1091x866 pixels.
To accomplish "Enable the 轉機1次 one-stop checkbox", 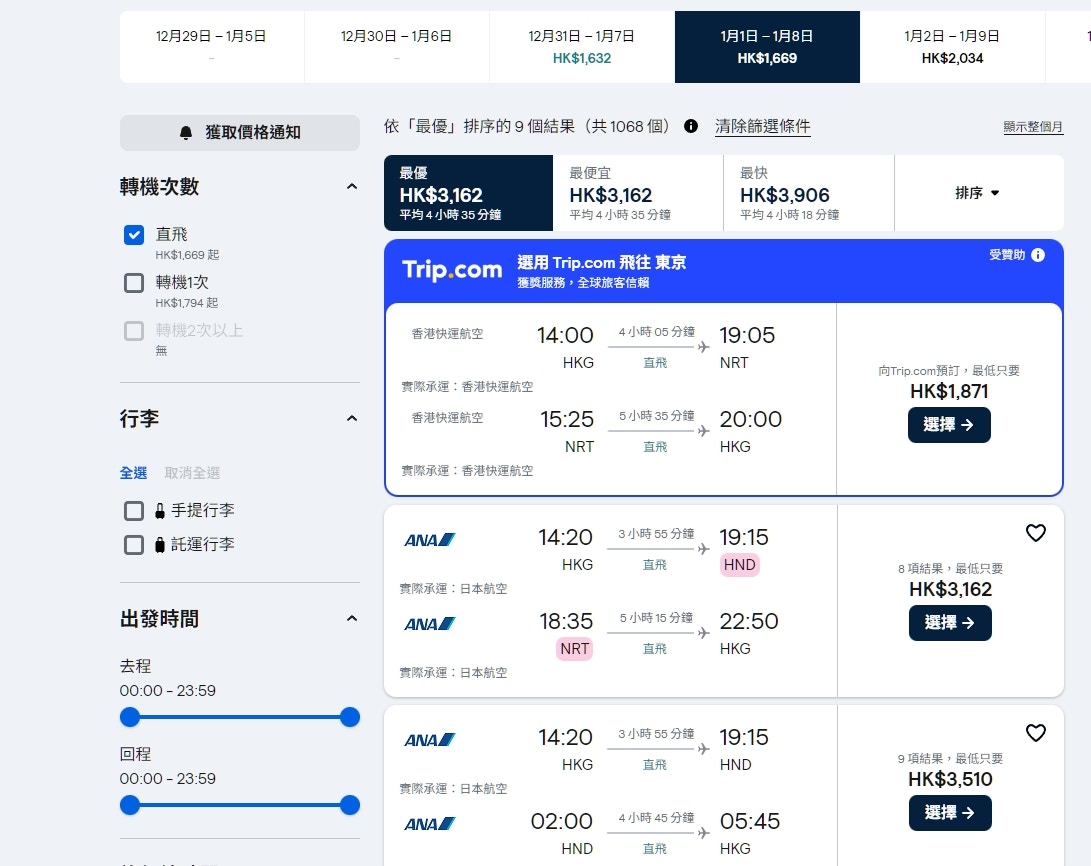I will 134,283.
